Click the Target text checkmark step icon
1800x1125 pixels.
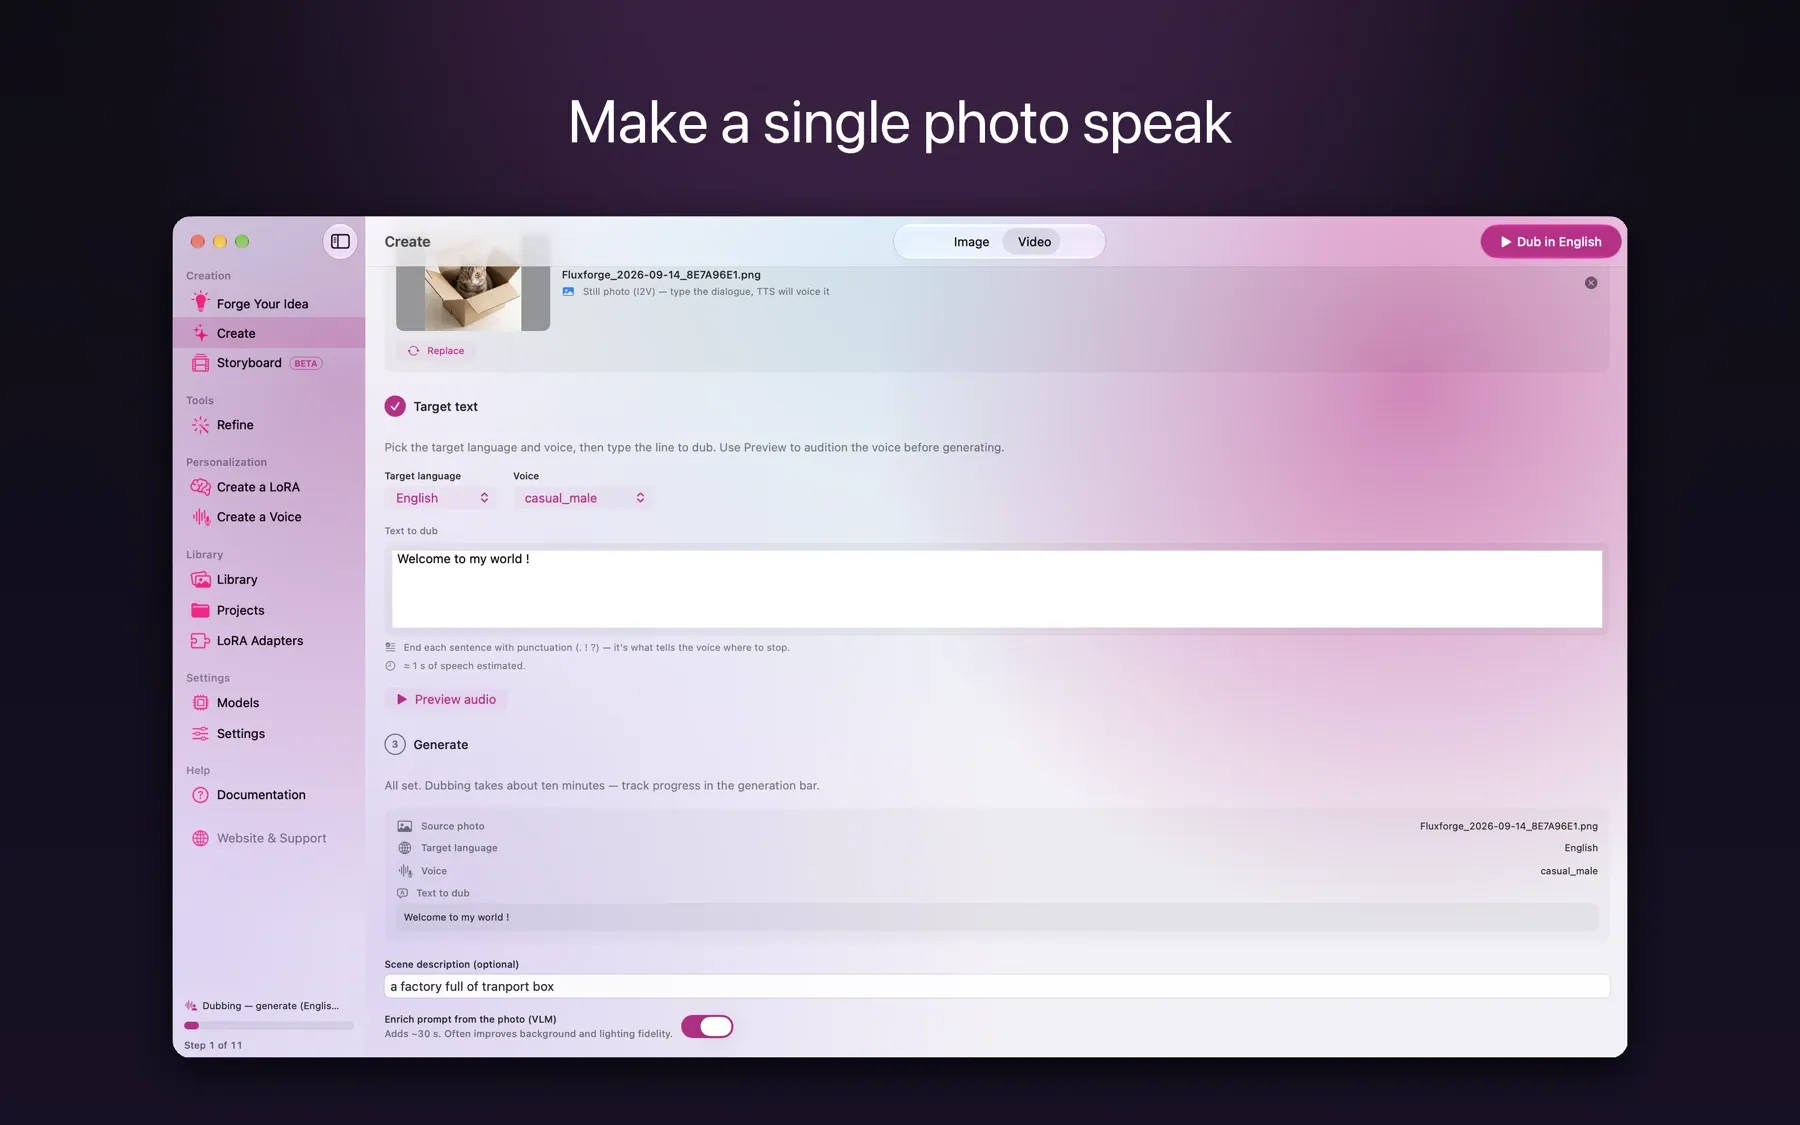point(395,406)
